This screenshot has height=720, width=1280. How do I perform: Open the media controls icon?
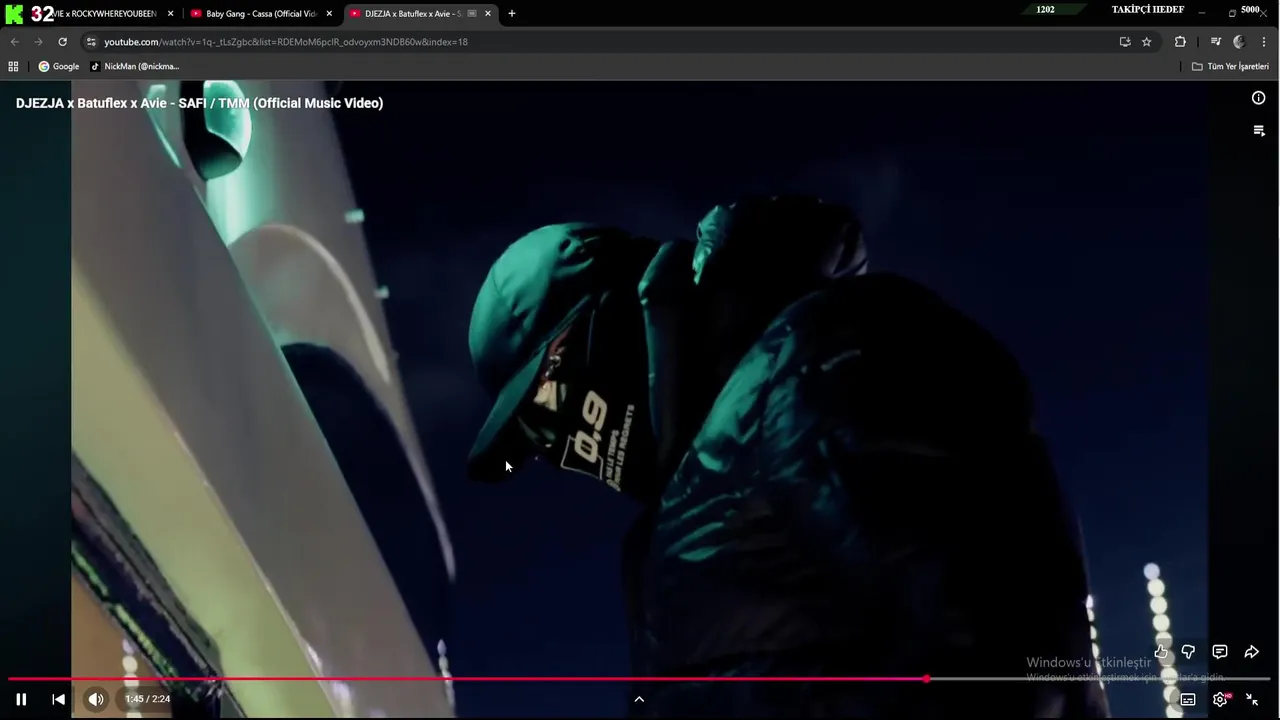tap(1215, 42)
